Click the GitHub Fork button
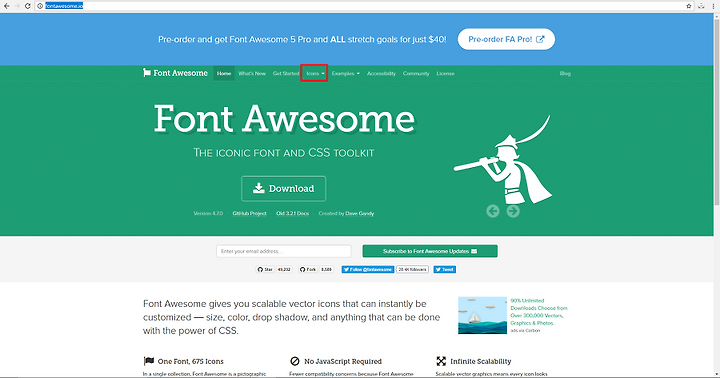This screenshot has width=720, height=378. [308, 270]
